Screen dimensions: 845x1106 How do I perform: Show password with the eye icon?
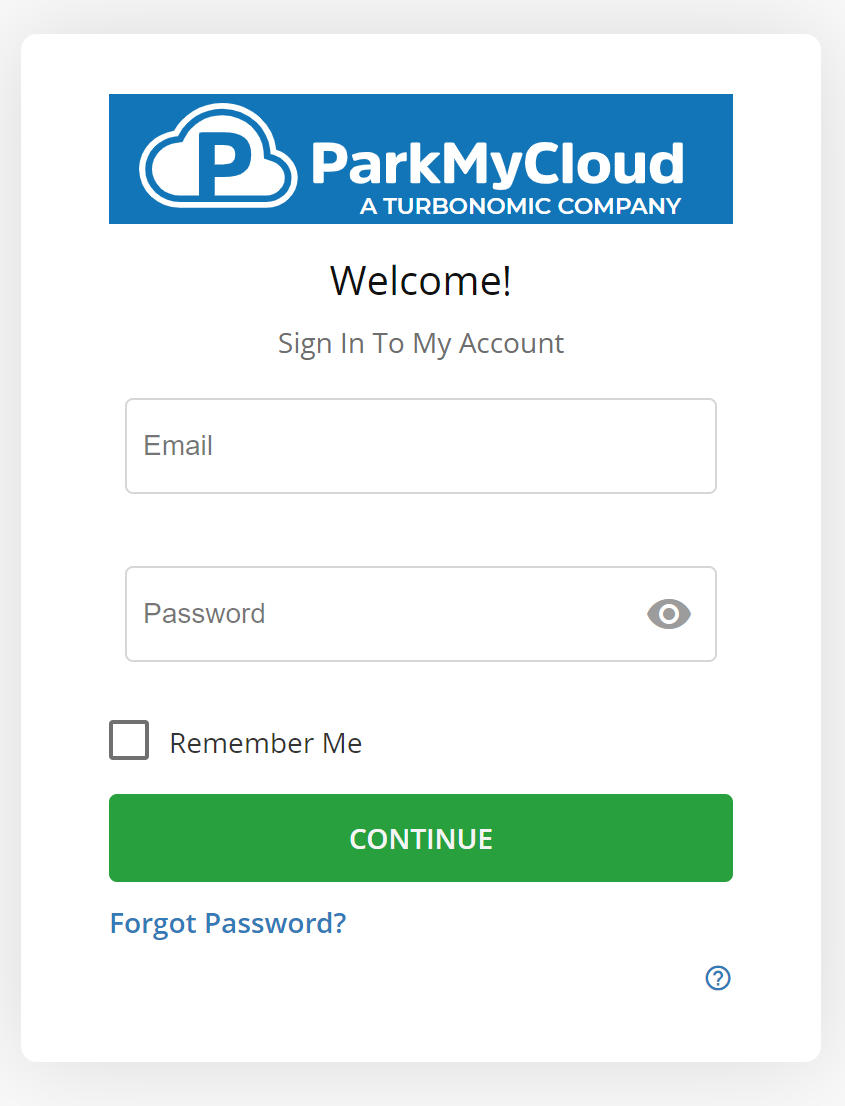[x=669, y=614]
